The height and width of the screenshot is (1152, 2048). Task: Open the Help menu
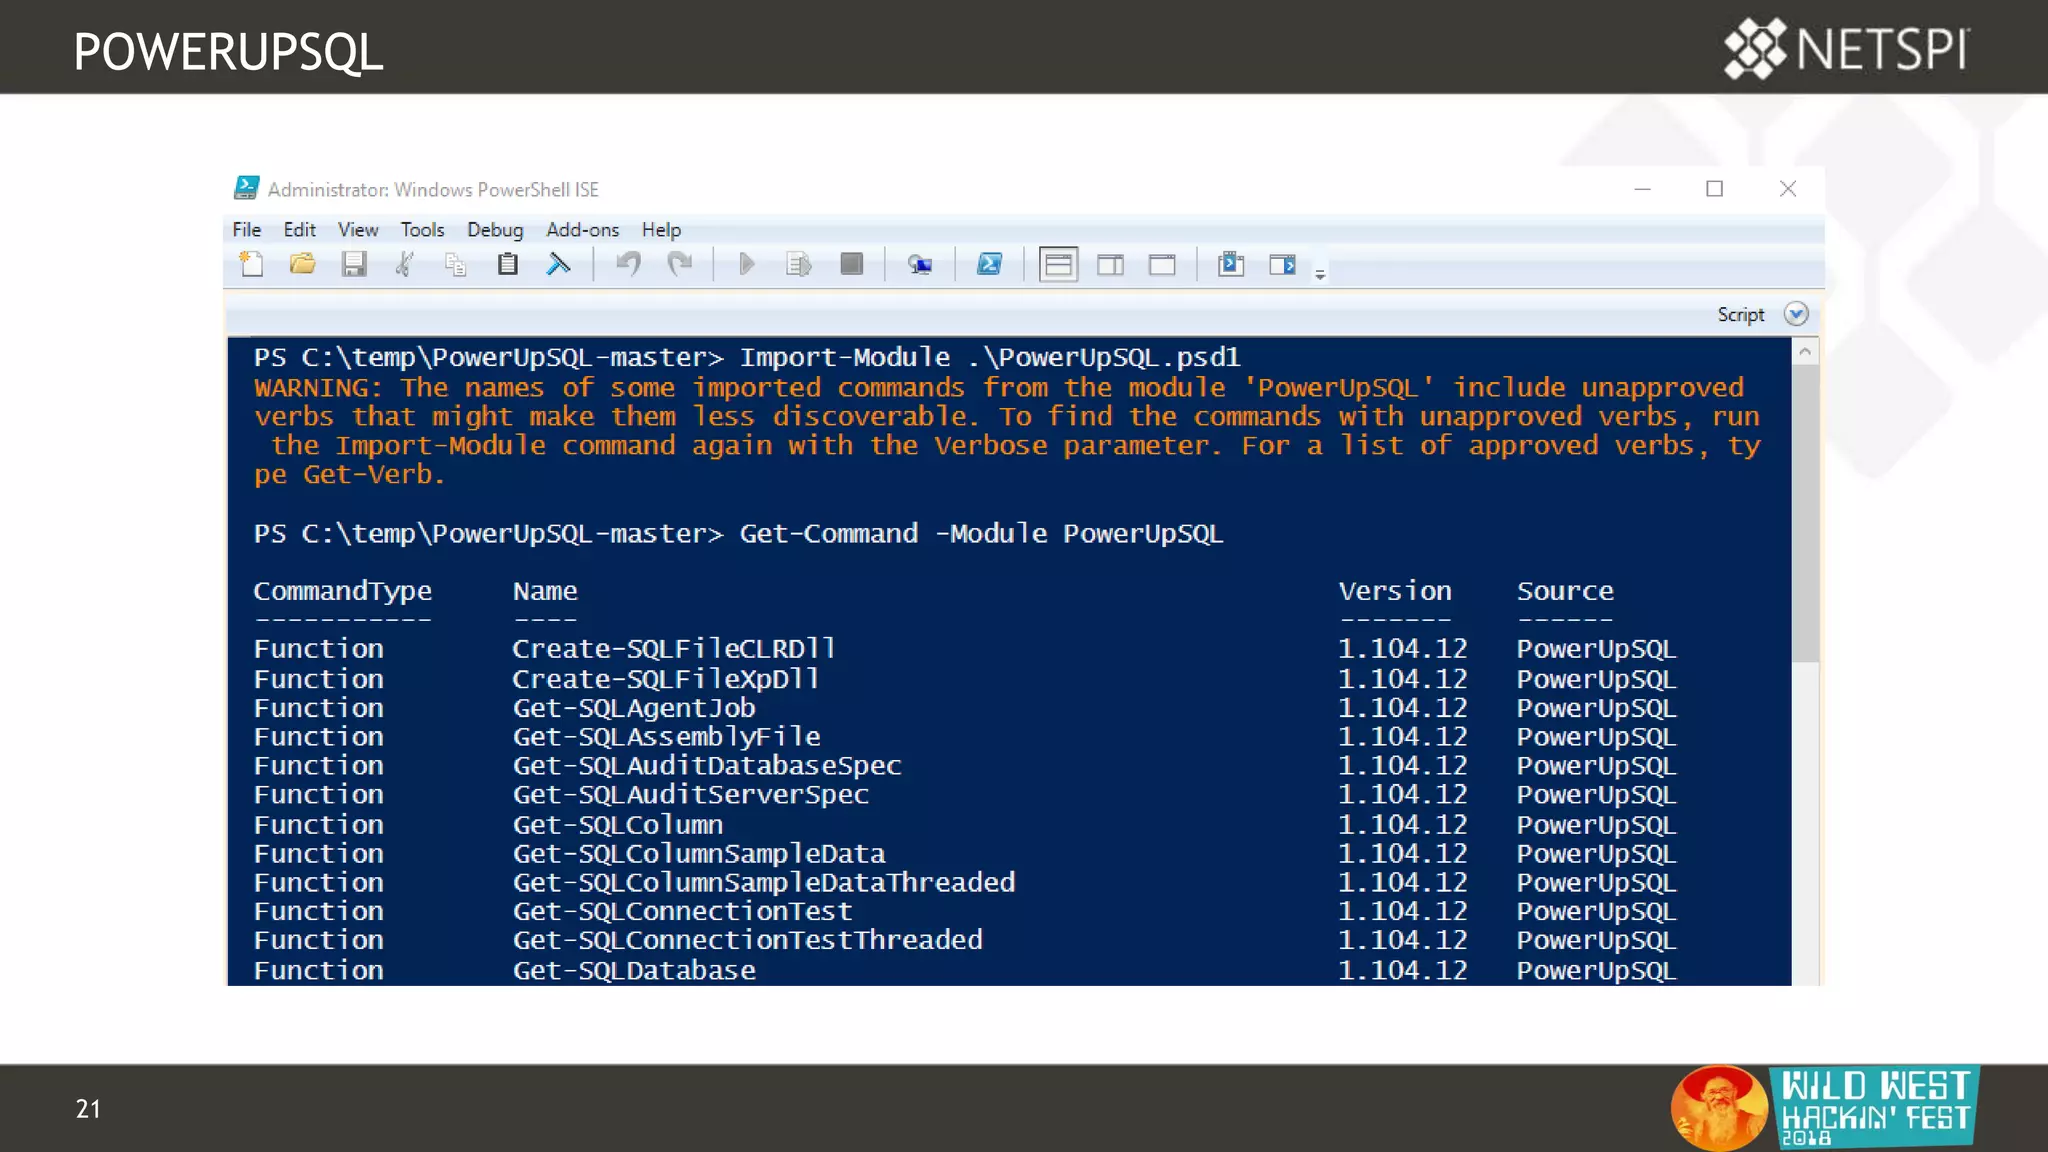pyautogui.click(x=661, y=229)
